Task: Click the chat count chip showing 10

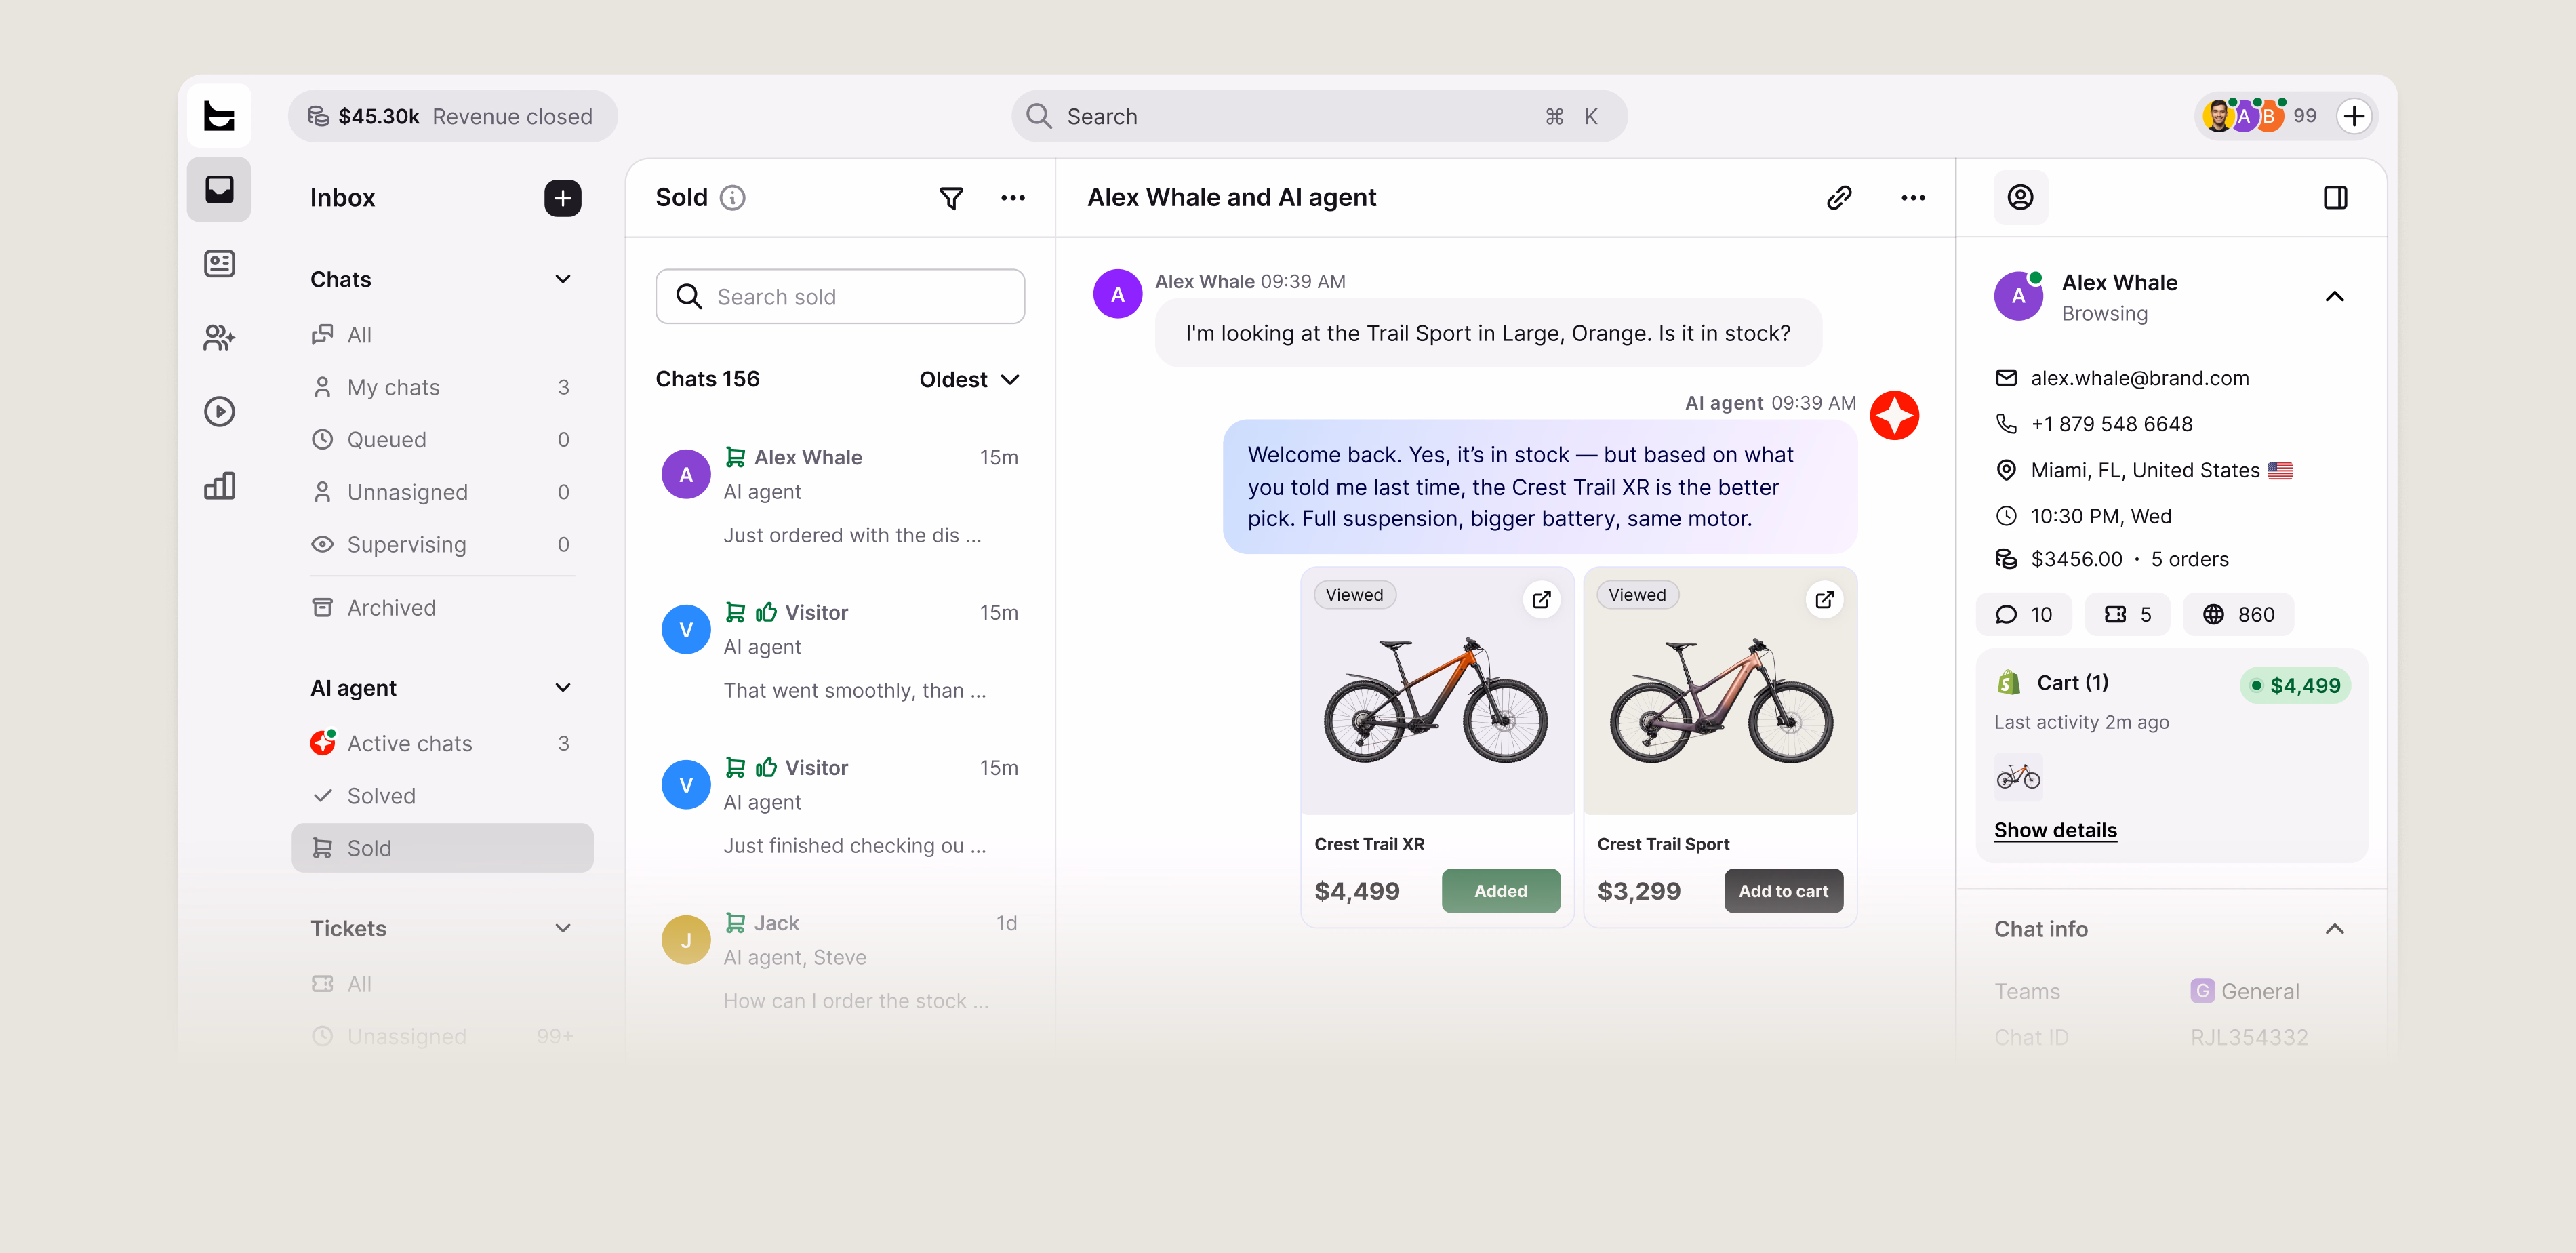Action: pyautogui.click(x=2023, y=615)
